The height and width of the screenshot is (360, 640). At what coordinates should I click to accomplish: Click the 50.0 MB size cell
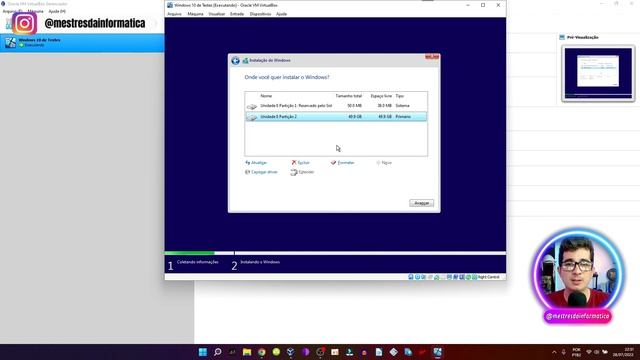pyautogui.click(x=354, y=106)
